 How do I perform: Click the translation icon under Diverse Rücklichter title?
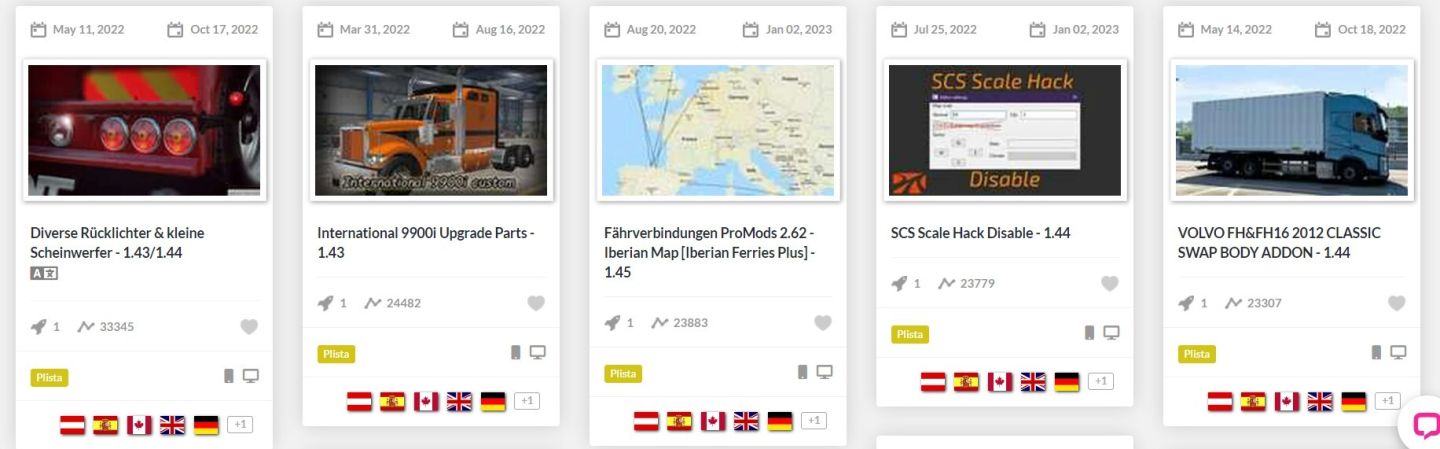[x=44, y=273]
